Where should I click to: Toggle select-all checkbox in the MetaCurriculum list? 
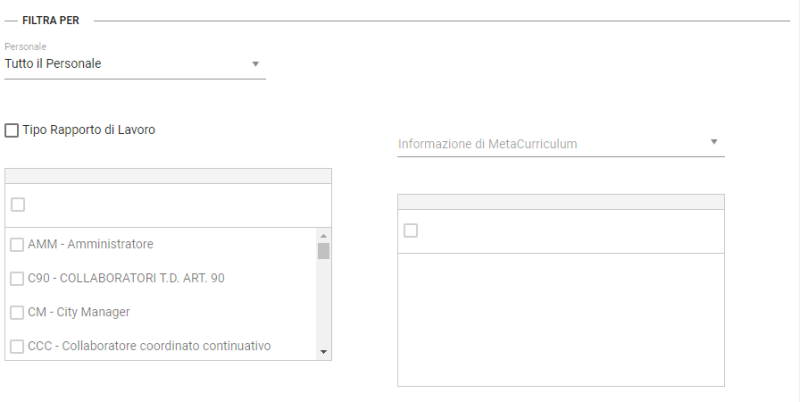coord(410,231)
